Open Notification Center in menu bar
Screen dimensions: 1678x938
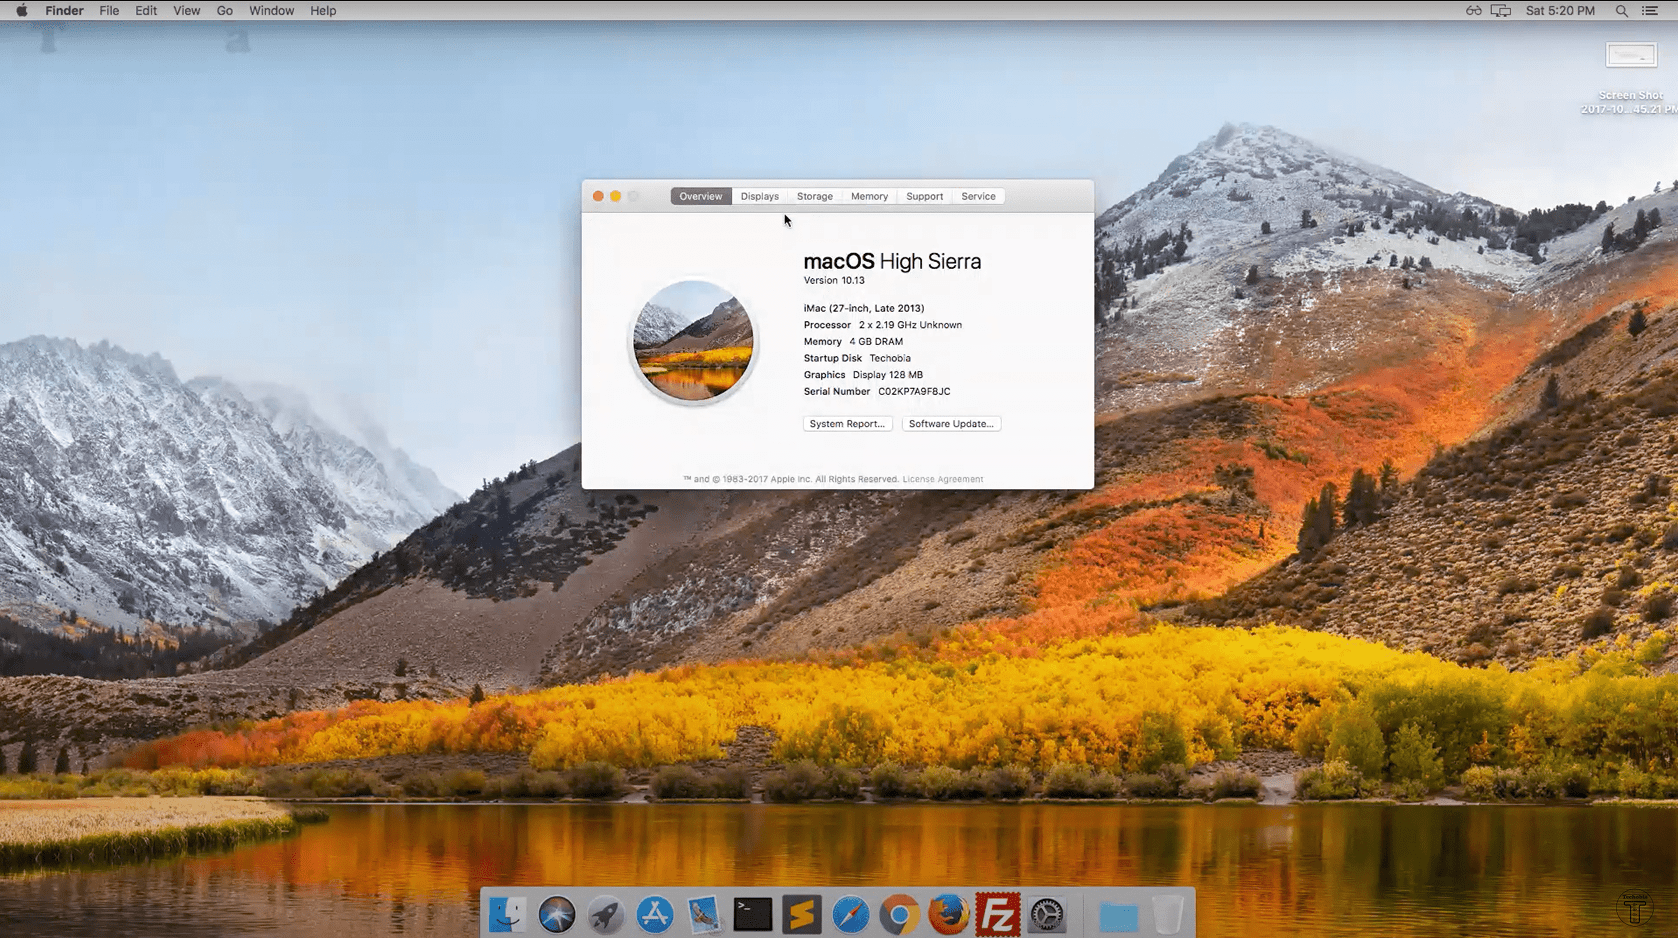(x=1650, y=11)
